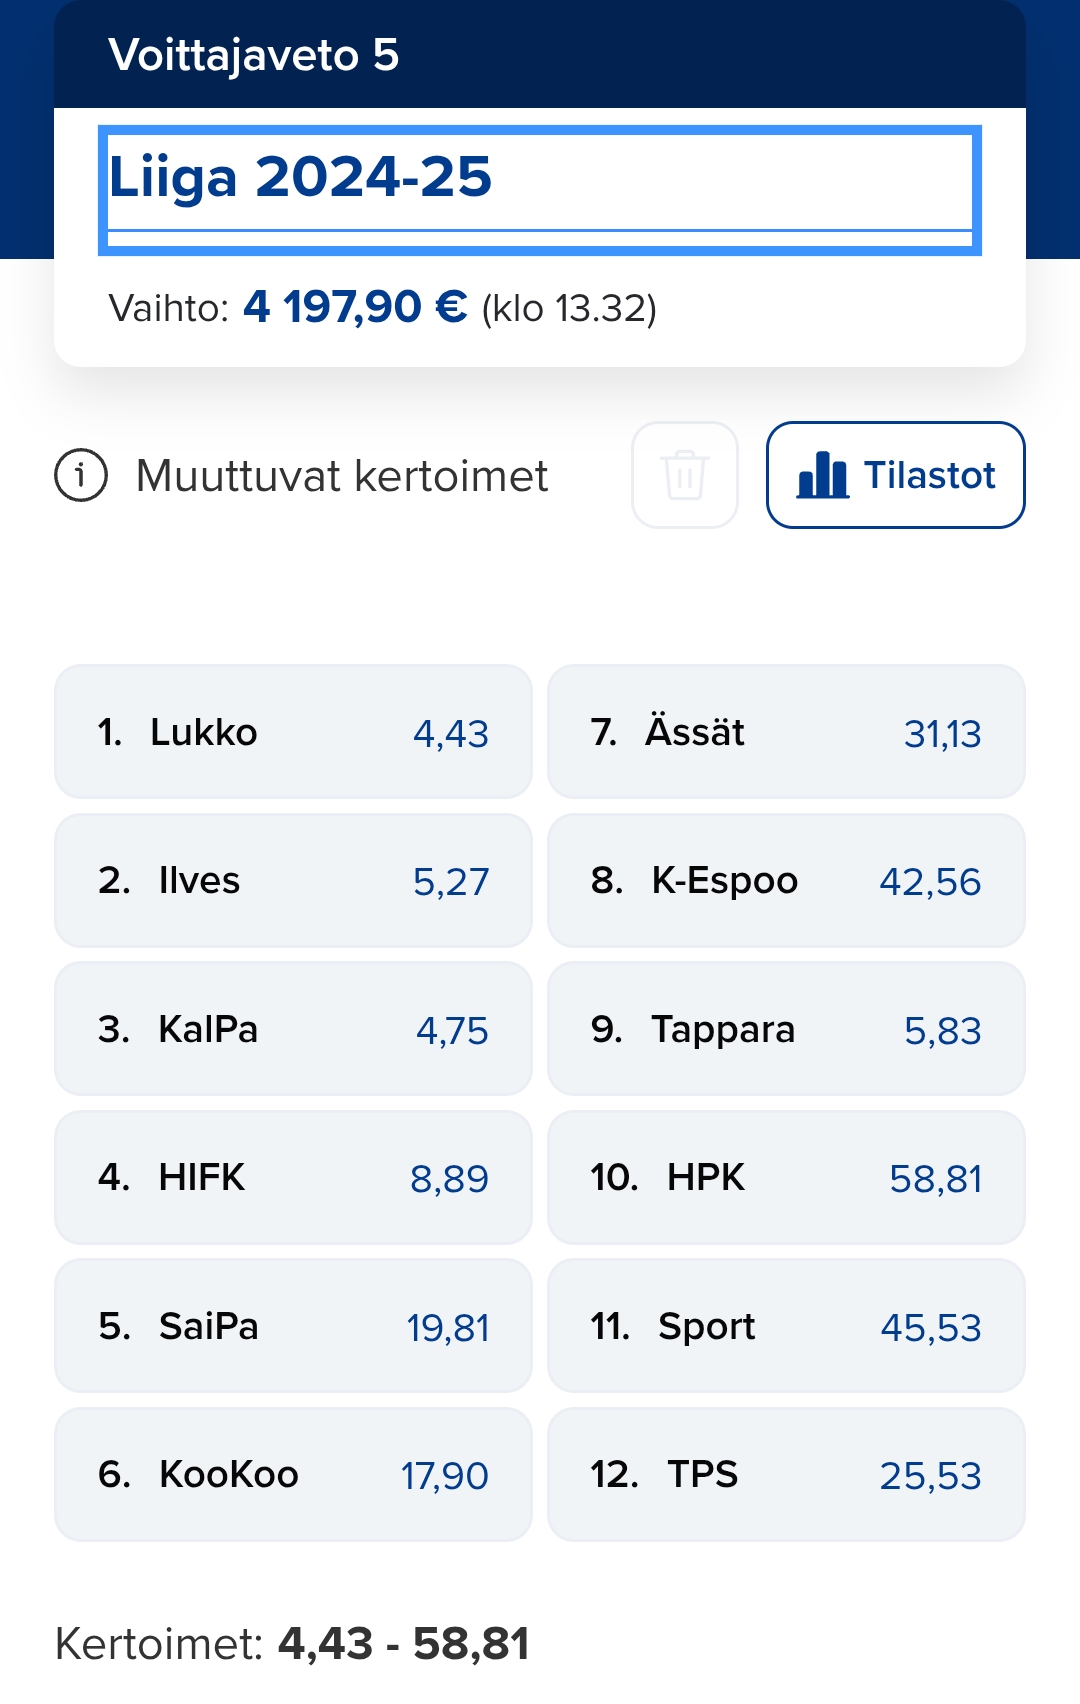Click the Muuttuvat kertoimet label
The height and width of the screenshot is (1704, 1080).
(x=342, y=476)
